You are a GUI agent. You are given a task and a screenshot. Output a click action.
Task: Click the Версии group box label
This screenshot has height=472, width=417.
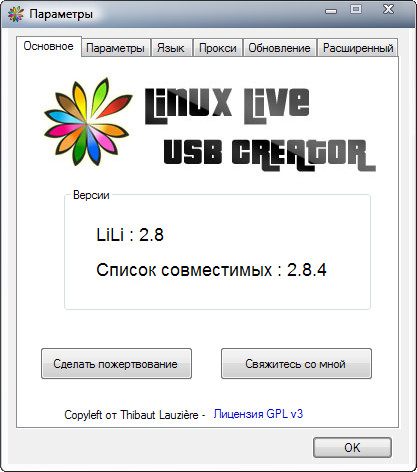pyautogui.click(x=91, y=195)
